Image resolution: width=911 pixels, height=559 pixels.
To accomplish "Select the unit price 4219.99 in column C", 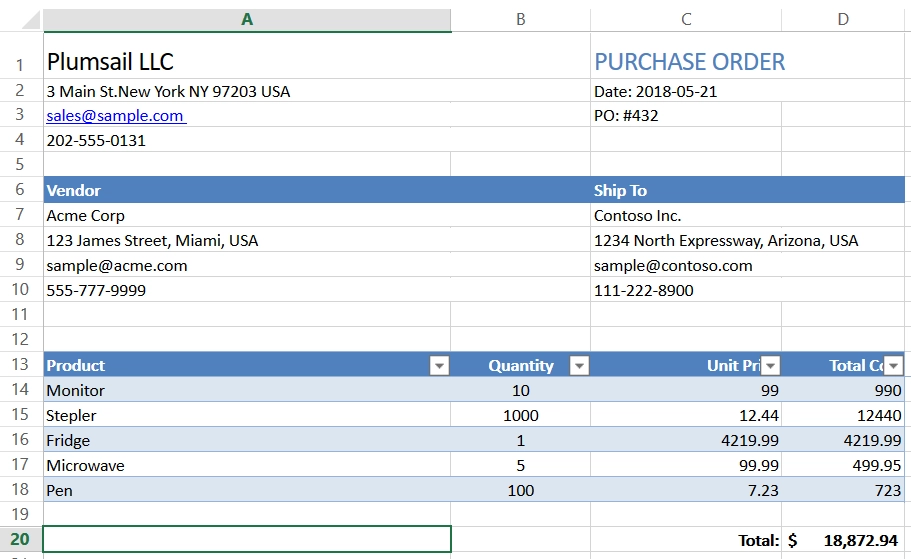I will click(686, 439).
